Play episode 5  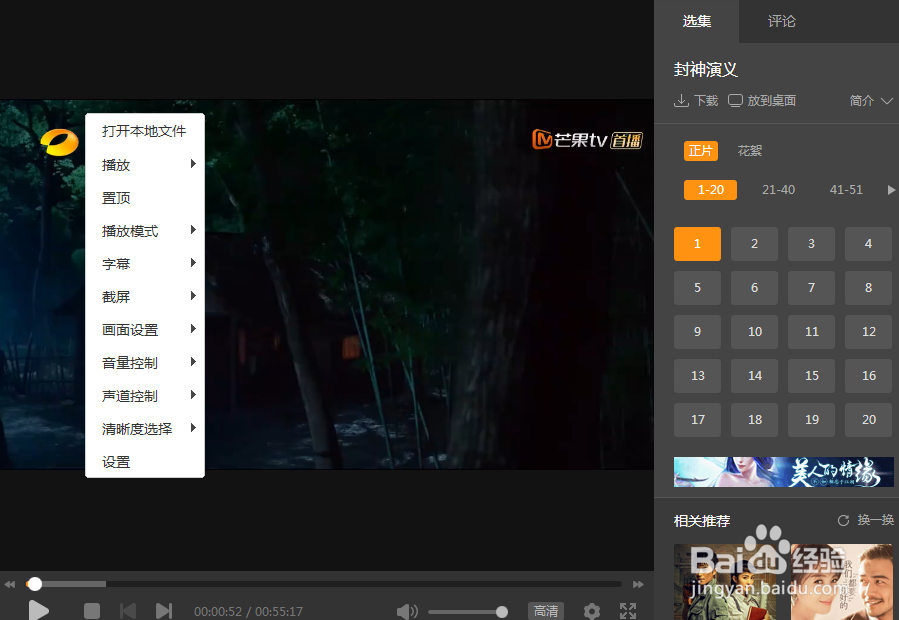697,288
